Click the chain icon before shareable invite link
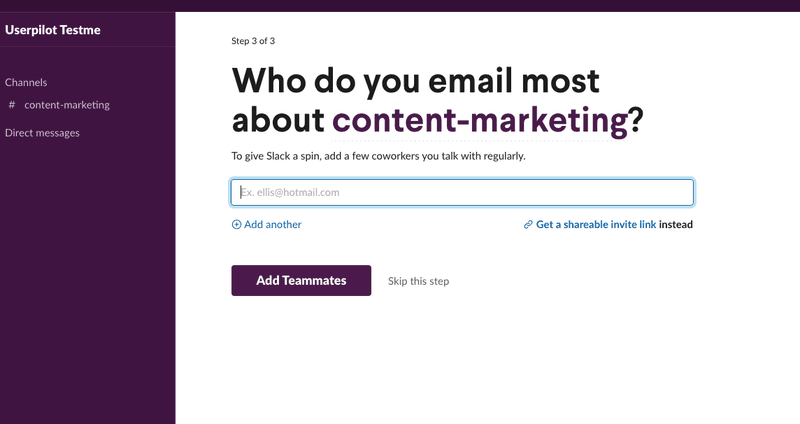Image resolution: width=800 pixels, height=424 pixels. pyautogui.click(x=528, y=225)
